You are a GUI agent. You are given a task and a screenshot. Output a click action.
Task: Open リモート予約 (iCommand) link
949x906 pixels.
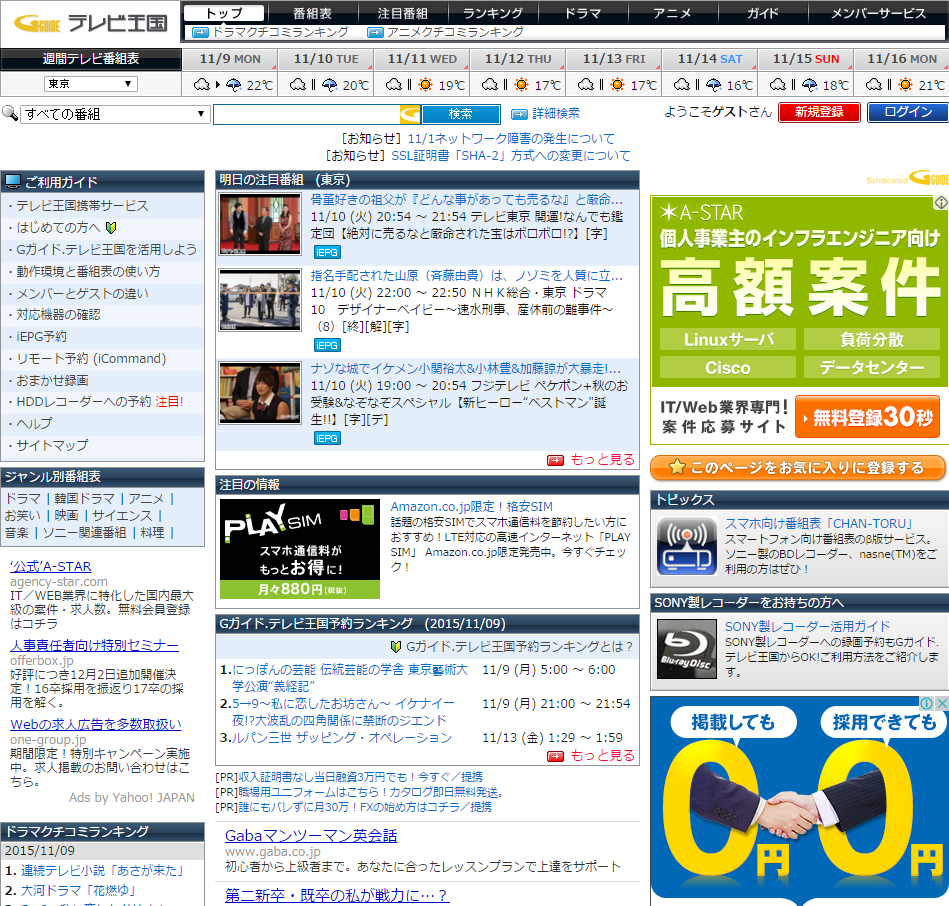91,358
